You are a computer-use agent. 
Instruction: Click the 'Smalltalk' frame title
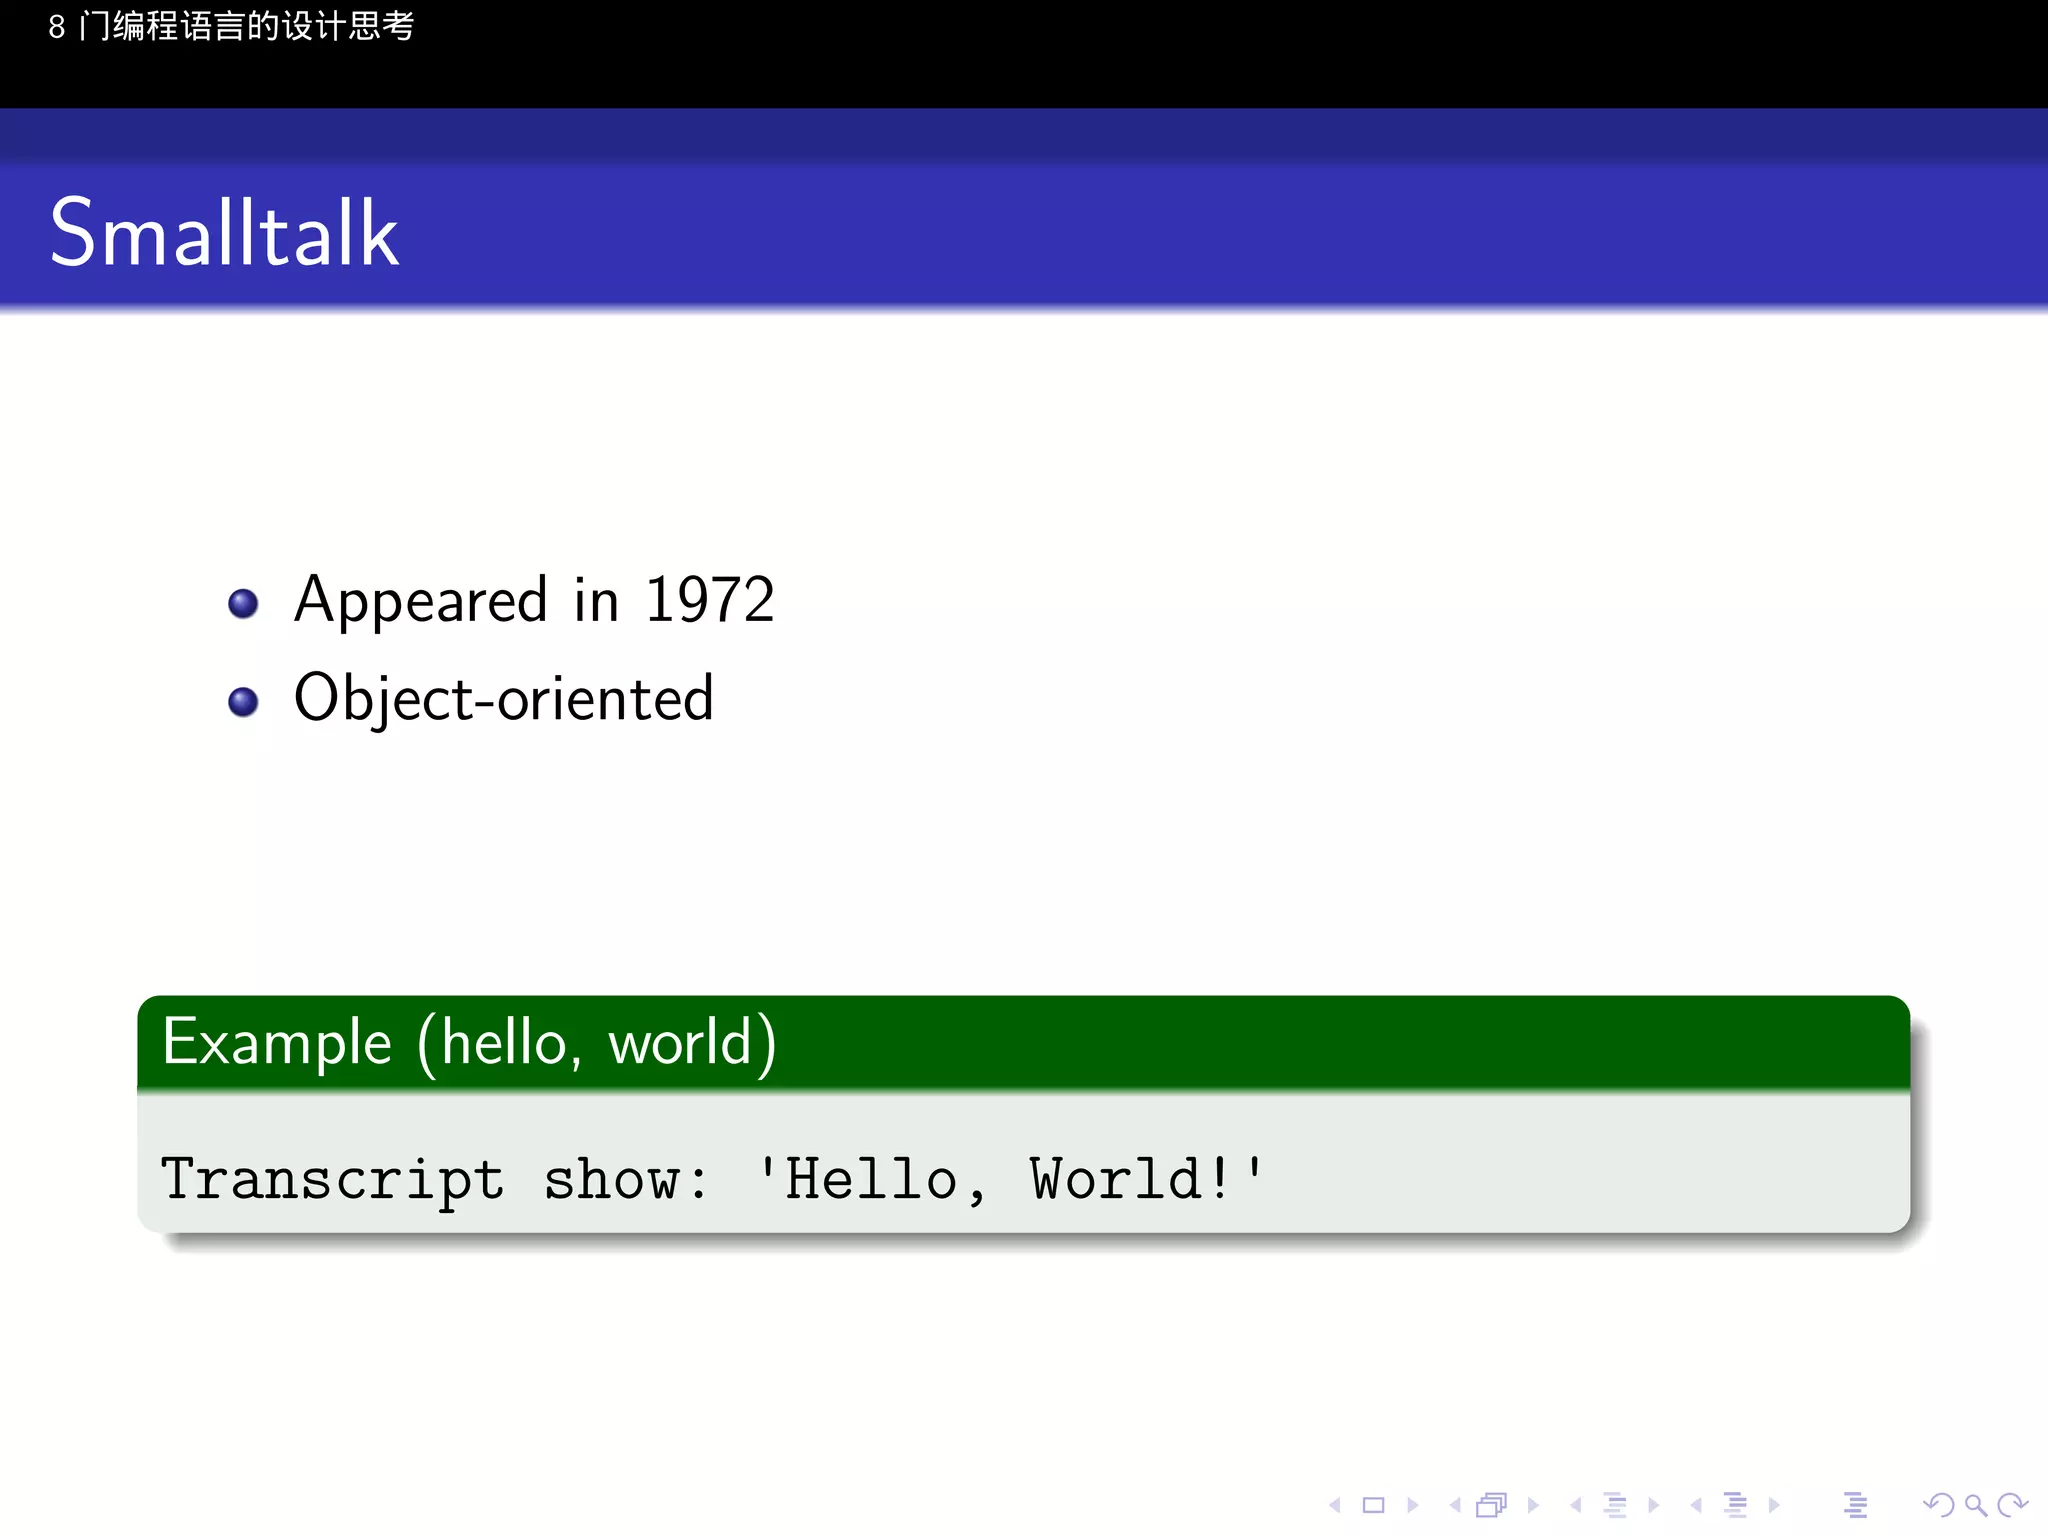(x=225, y=233)
